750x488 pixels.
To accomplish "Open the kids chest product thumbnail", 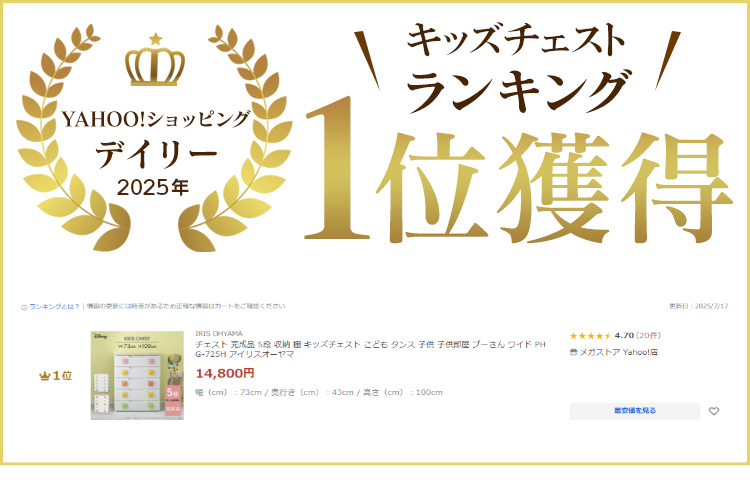I will [x=137, y=376].
